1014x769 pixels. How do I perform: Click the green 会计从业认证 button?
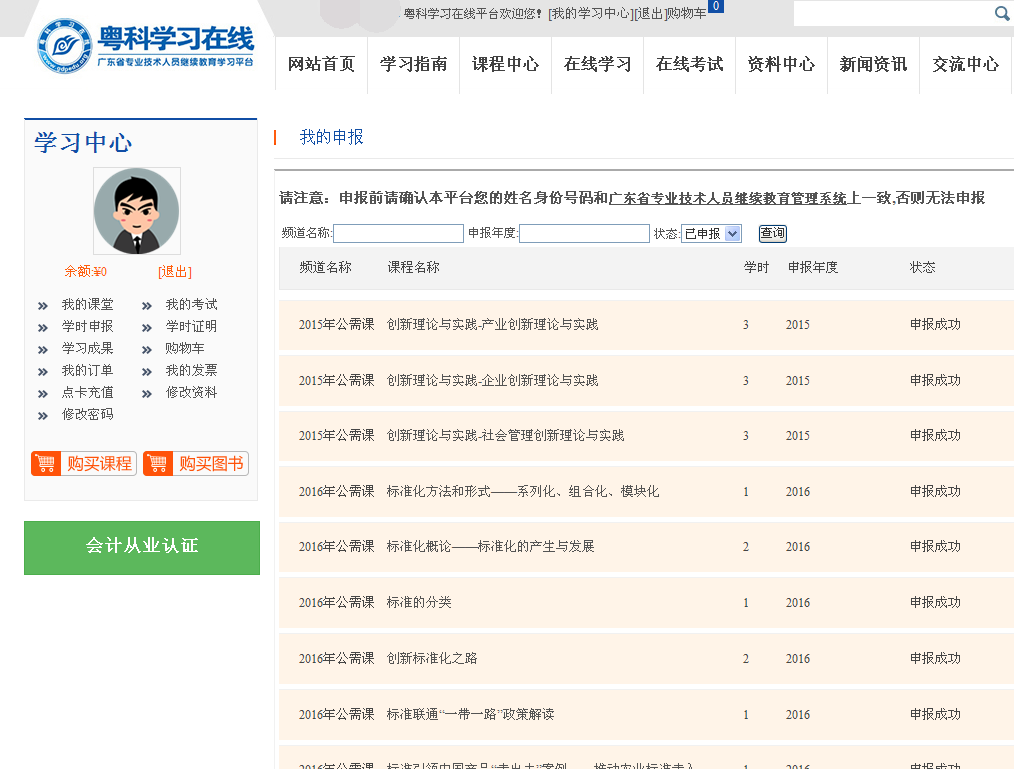(x=142, y=547)
